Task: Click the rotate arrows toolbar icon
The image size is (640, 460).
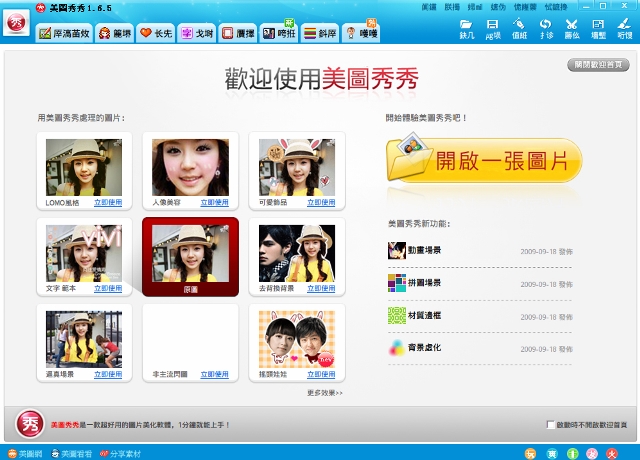Action: pos(546,29)
